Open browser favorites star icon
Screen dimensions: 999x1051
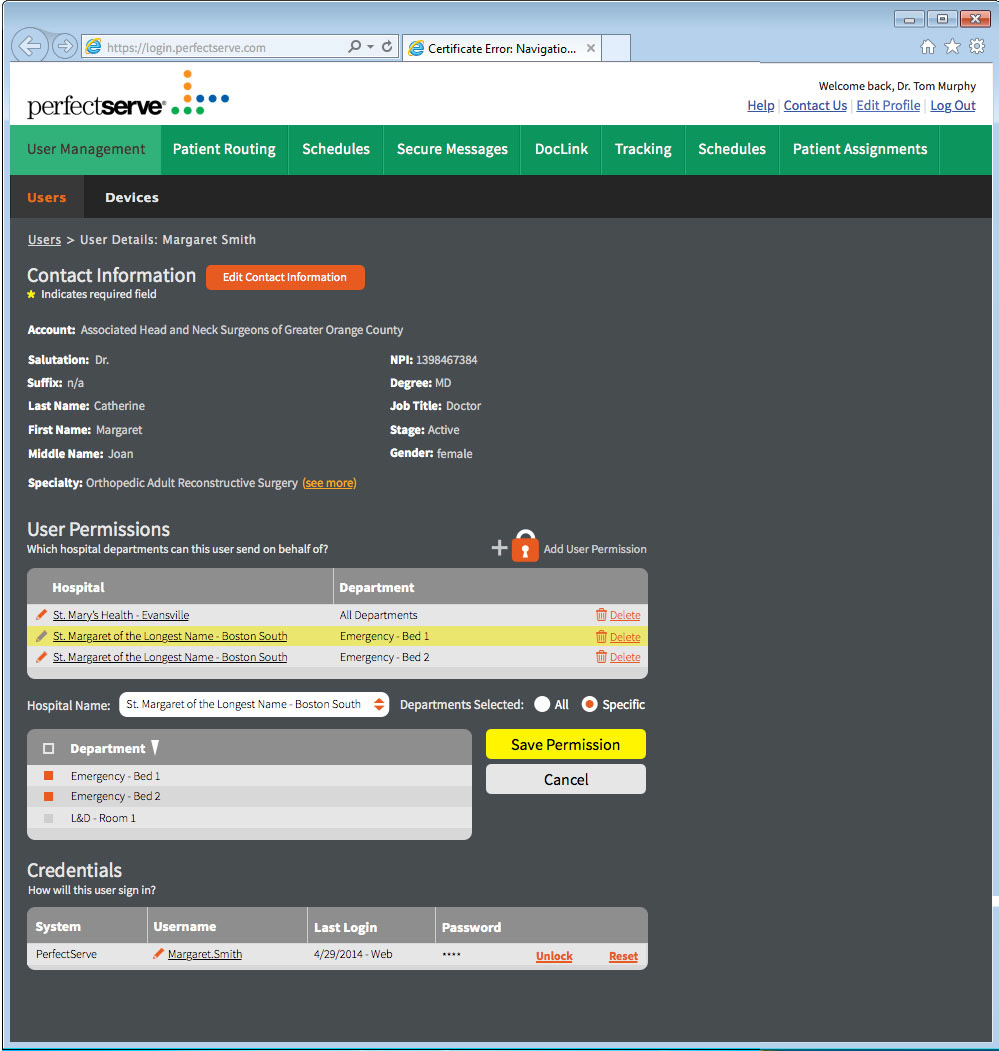[x=952, y=46]
